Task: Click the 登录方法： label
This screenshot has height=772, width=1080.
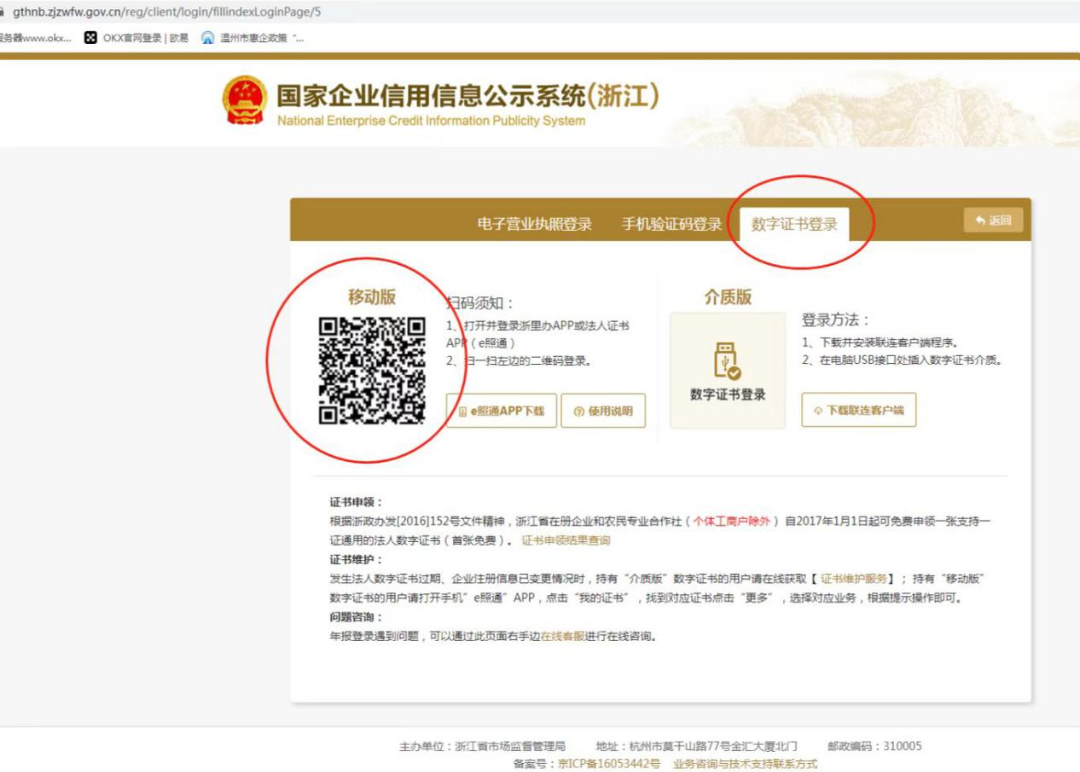Action: pyautogui.click(x=835, y=320)
